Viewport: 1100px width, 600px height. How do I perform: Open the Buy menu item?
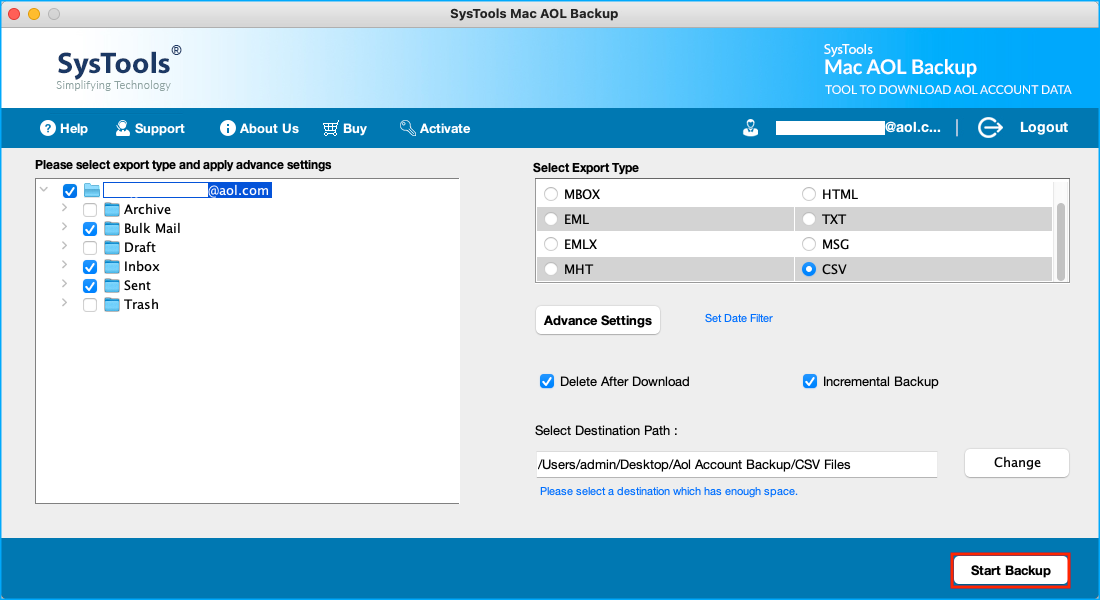click(344, 128)
